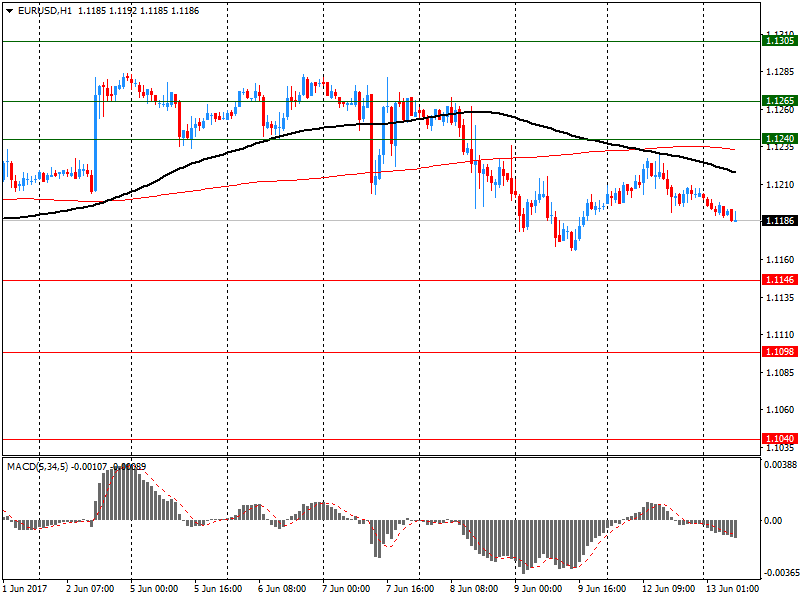This screenshot has height=600, width=800.
Task: Click the EURUSD,H1 chart title text
Action: tap(45, 11)
